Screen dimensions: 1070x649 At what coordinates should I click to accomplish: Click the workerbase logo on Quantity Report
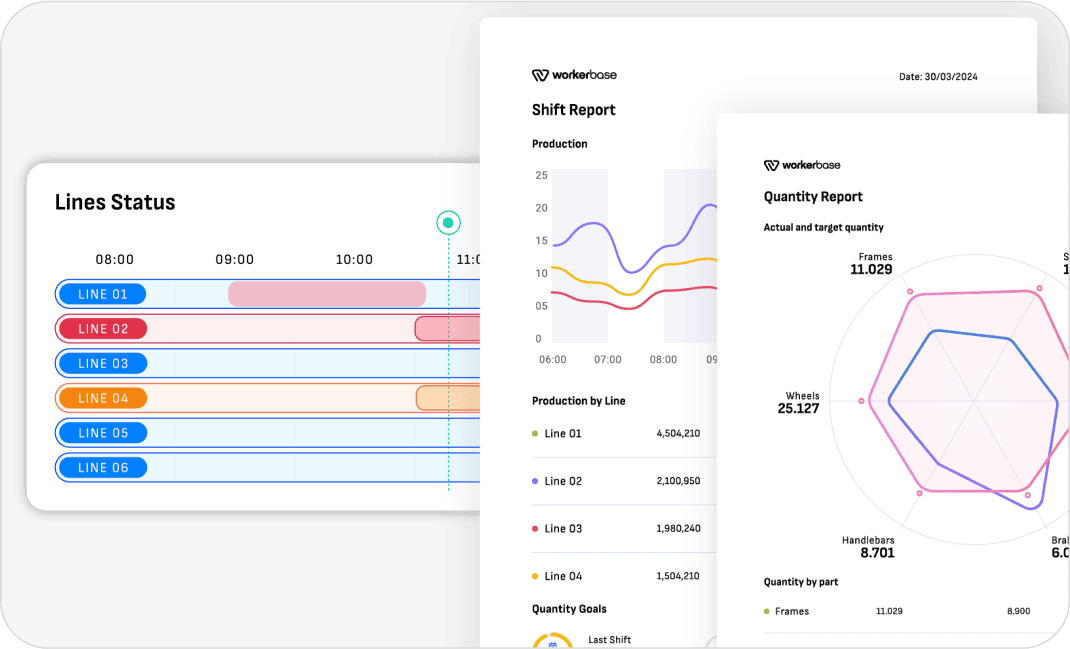point(802,165)
